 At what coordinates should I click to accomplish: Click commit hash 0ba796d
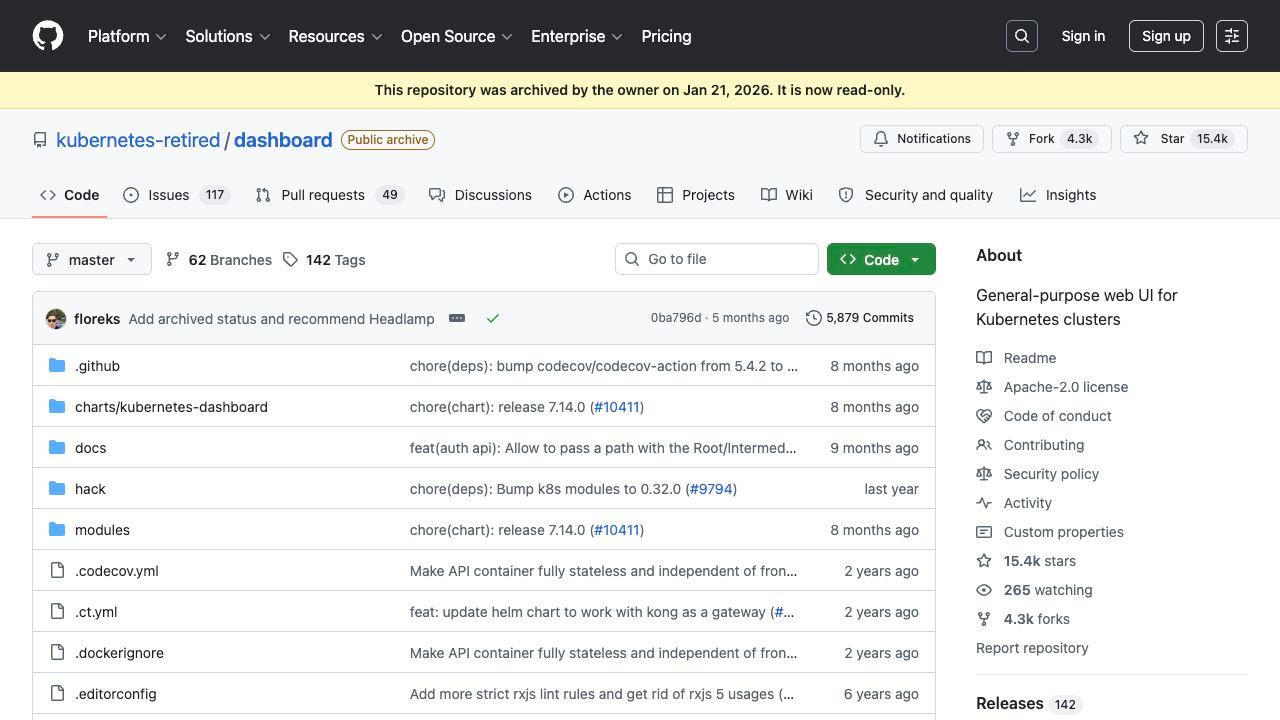[676, 318]
